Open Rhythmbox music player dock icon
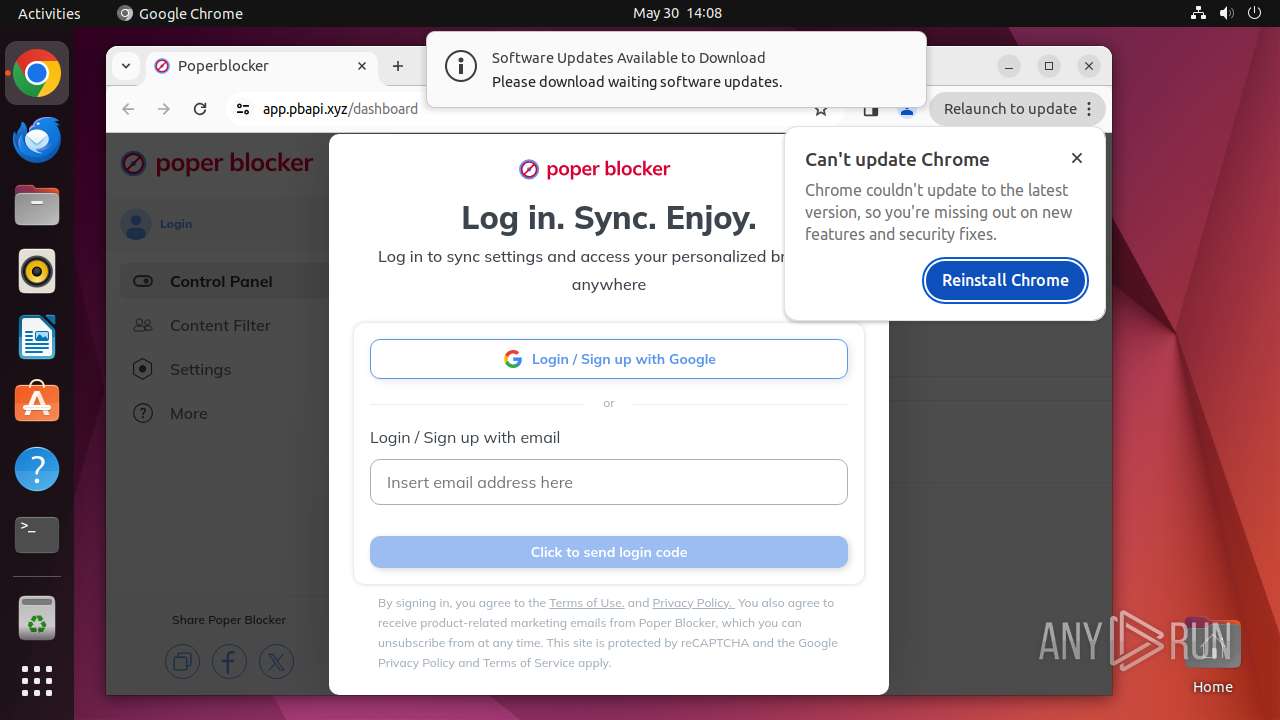Image resolution: width=1280 pixels, height=720 pixels. [x=37, y=271]
